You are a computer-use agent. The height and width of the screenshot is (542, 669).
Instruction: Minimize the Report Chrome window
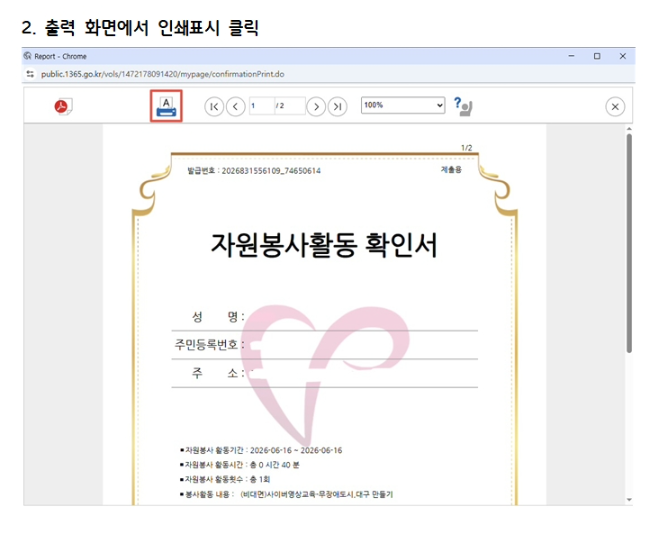click(571, 56)
